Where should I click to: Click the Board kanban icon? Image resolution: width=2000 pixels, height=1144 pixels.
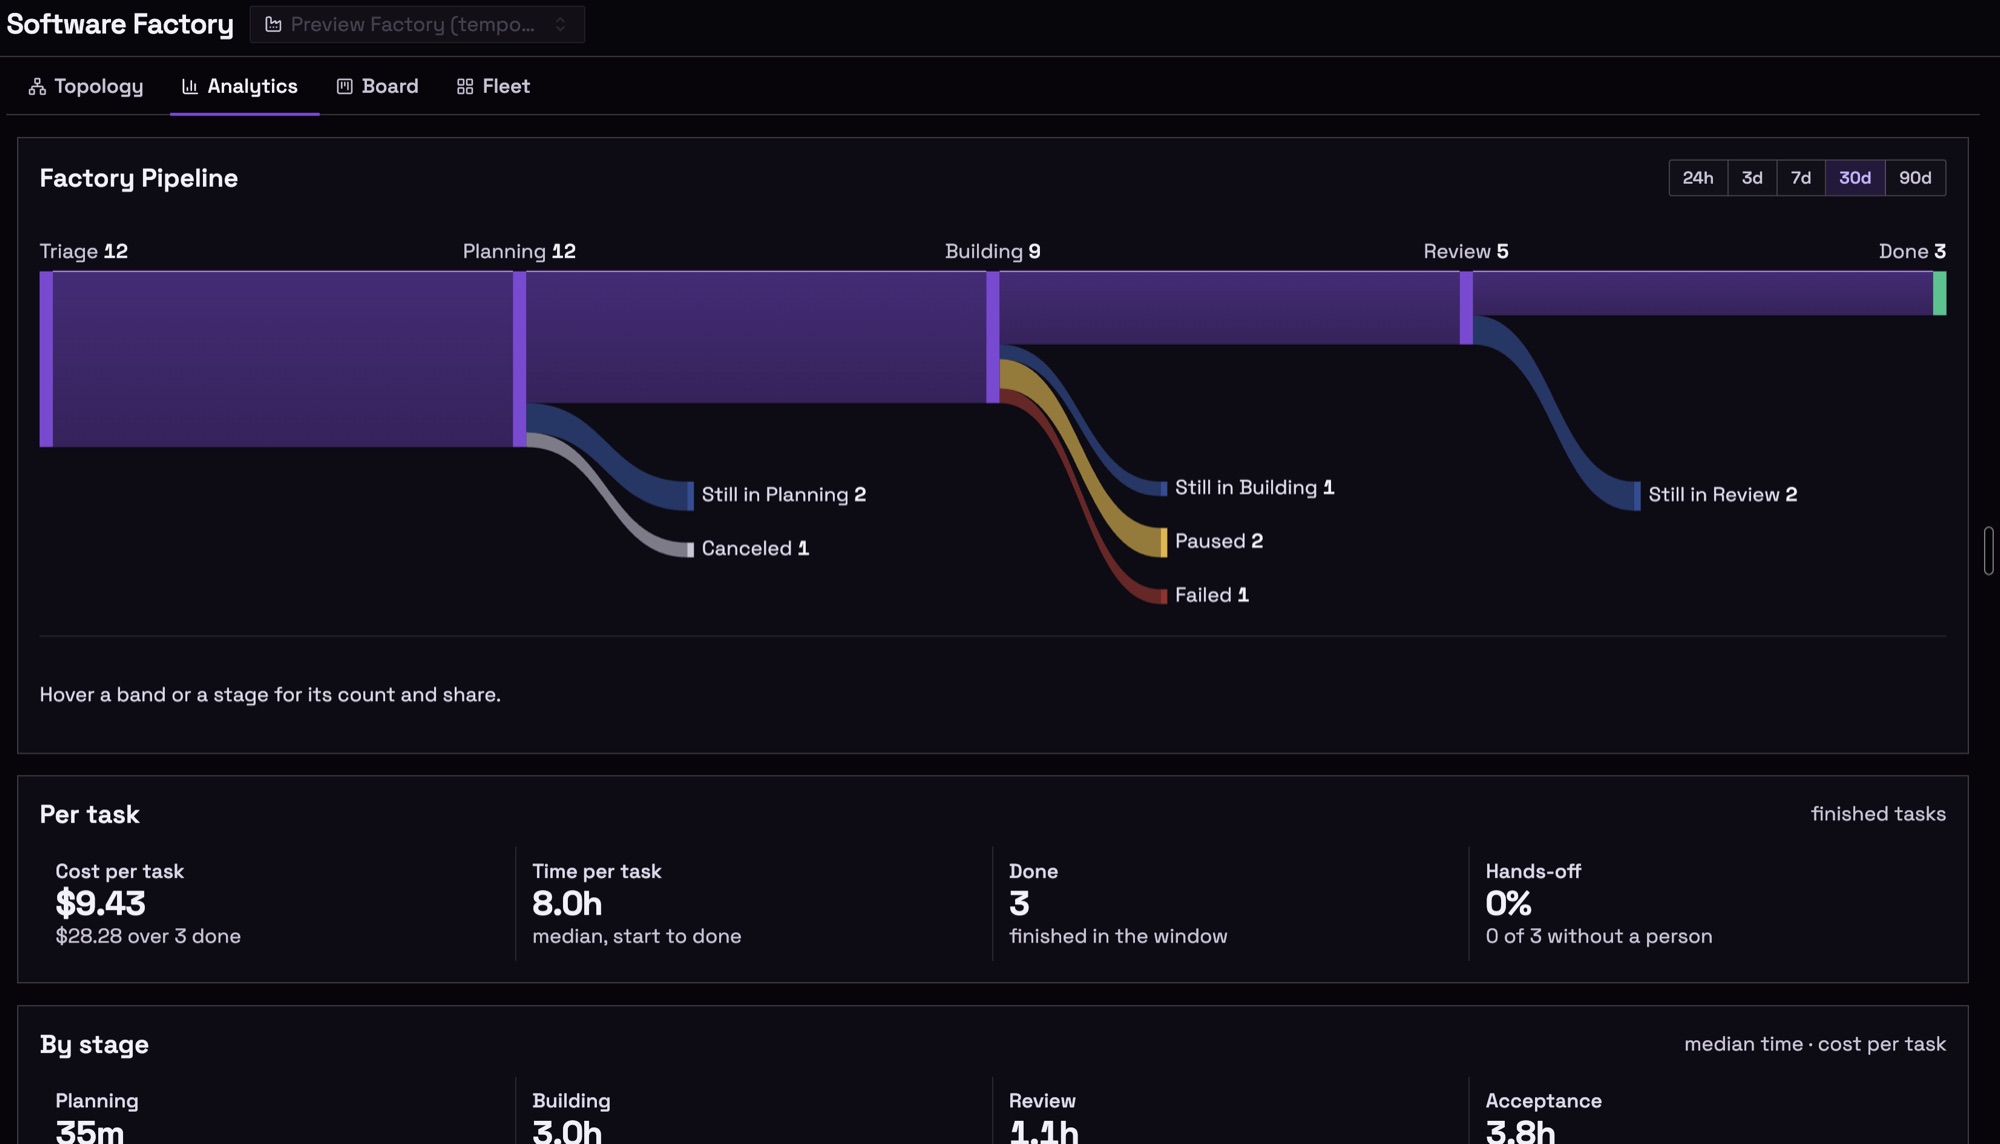click(345, 87)
